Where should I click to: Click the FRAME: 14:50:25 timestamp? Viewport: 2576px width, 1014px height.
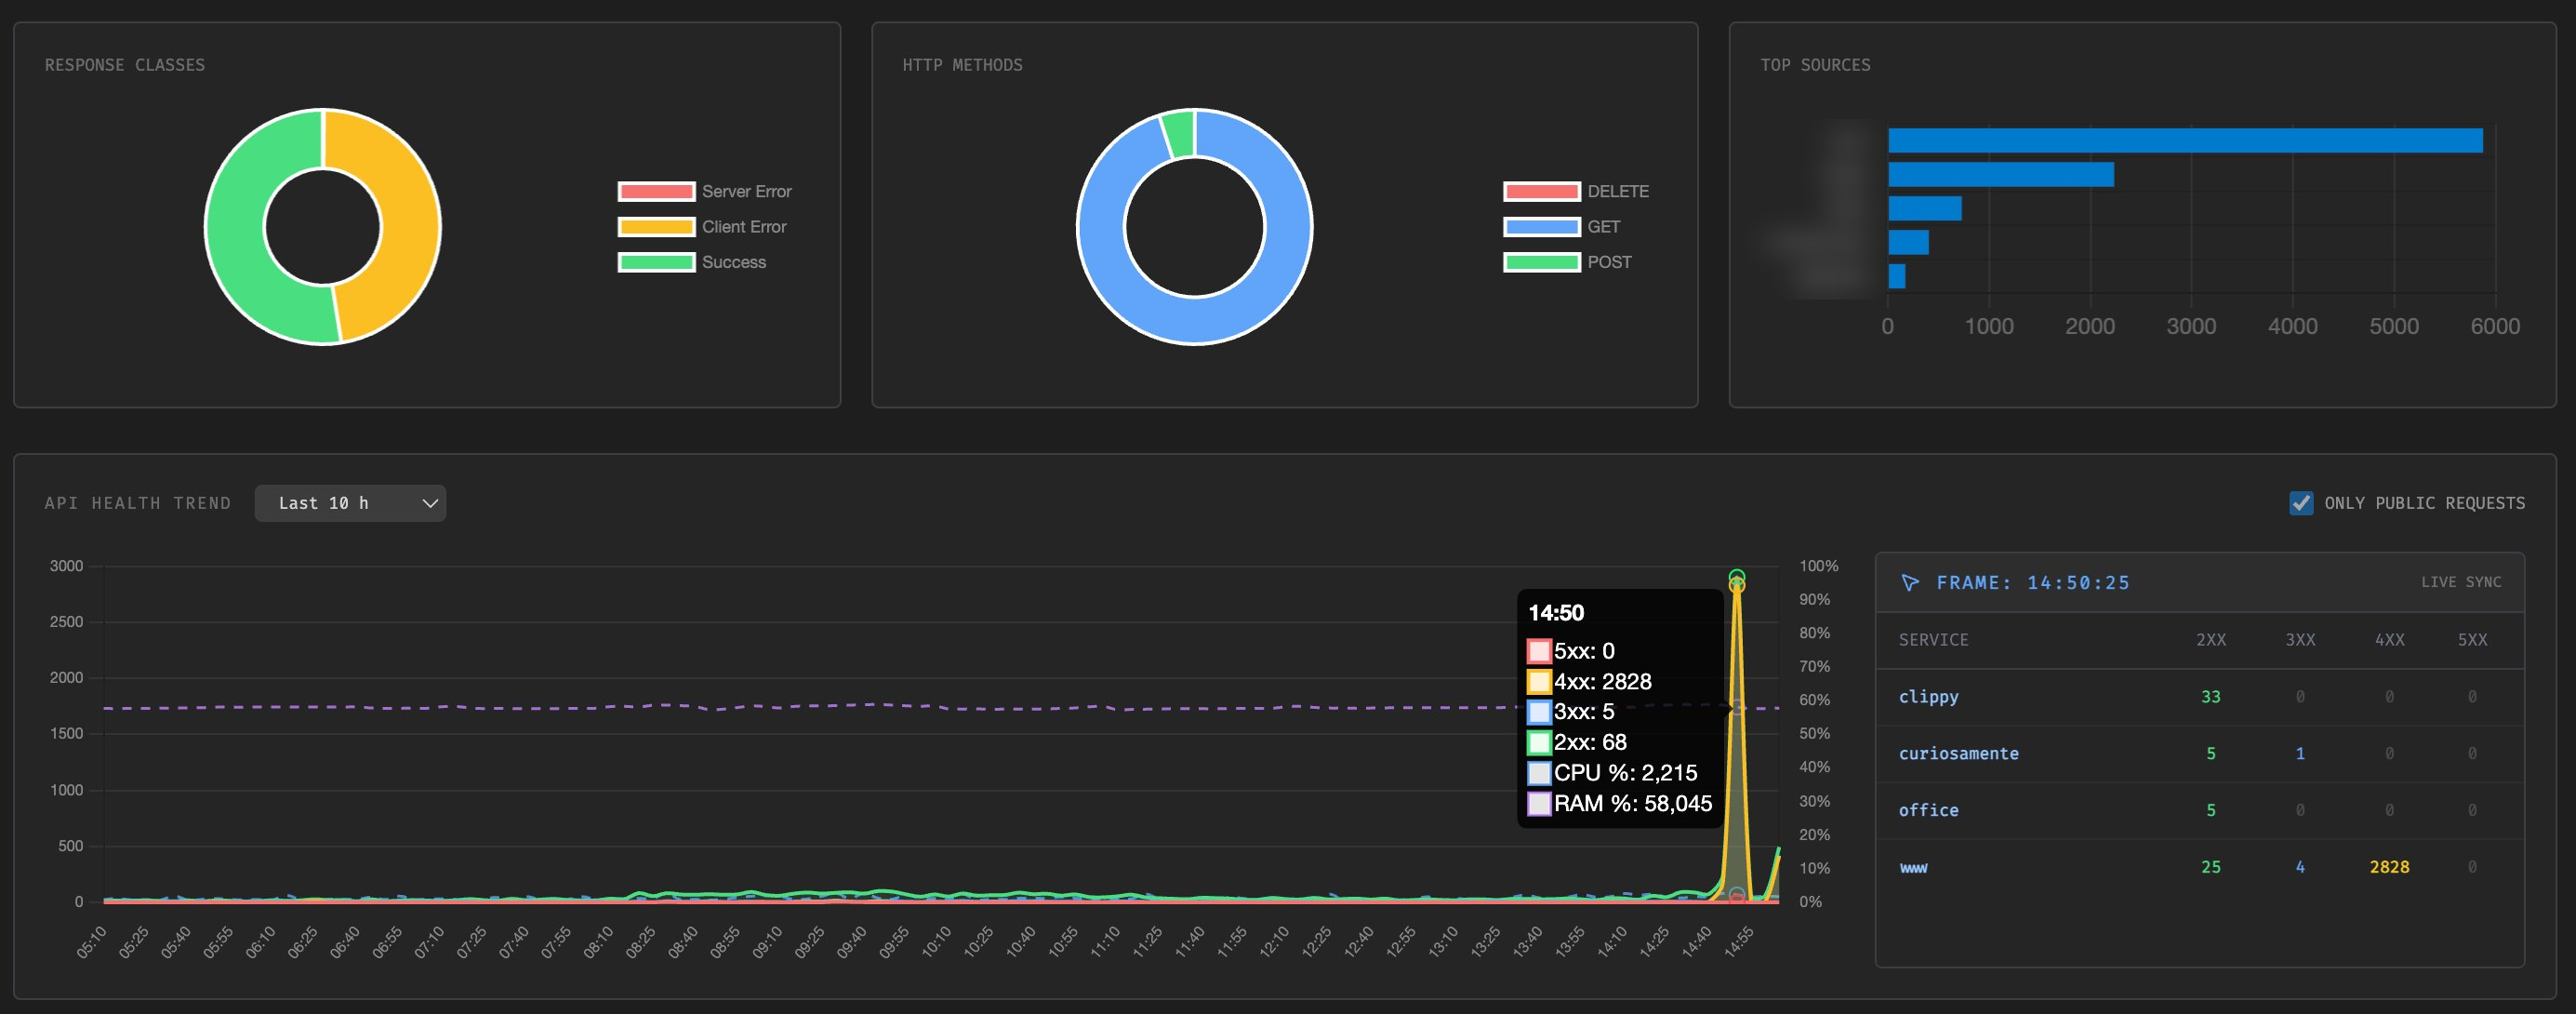[2033, 583]
